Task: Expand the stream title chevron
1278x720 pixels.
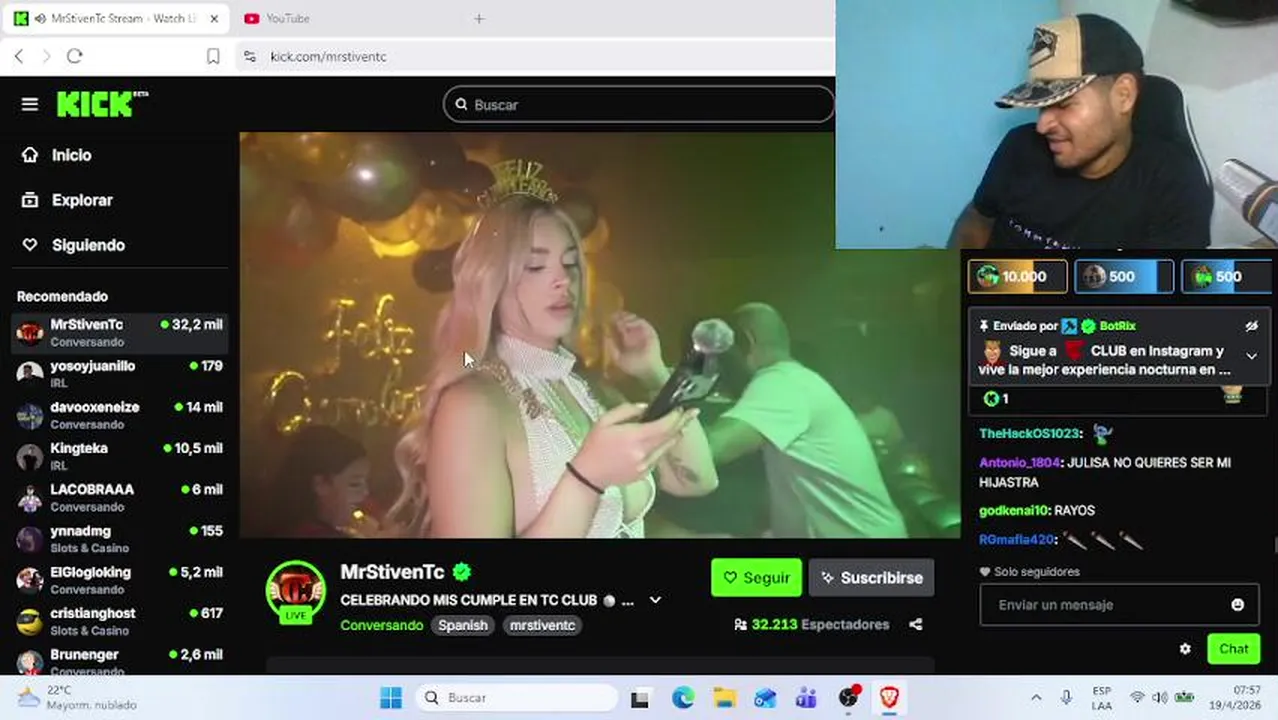Action: pyautogui.click(x=655, y=600)
